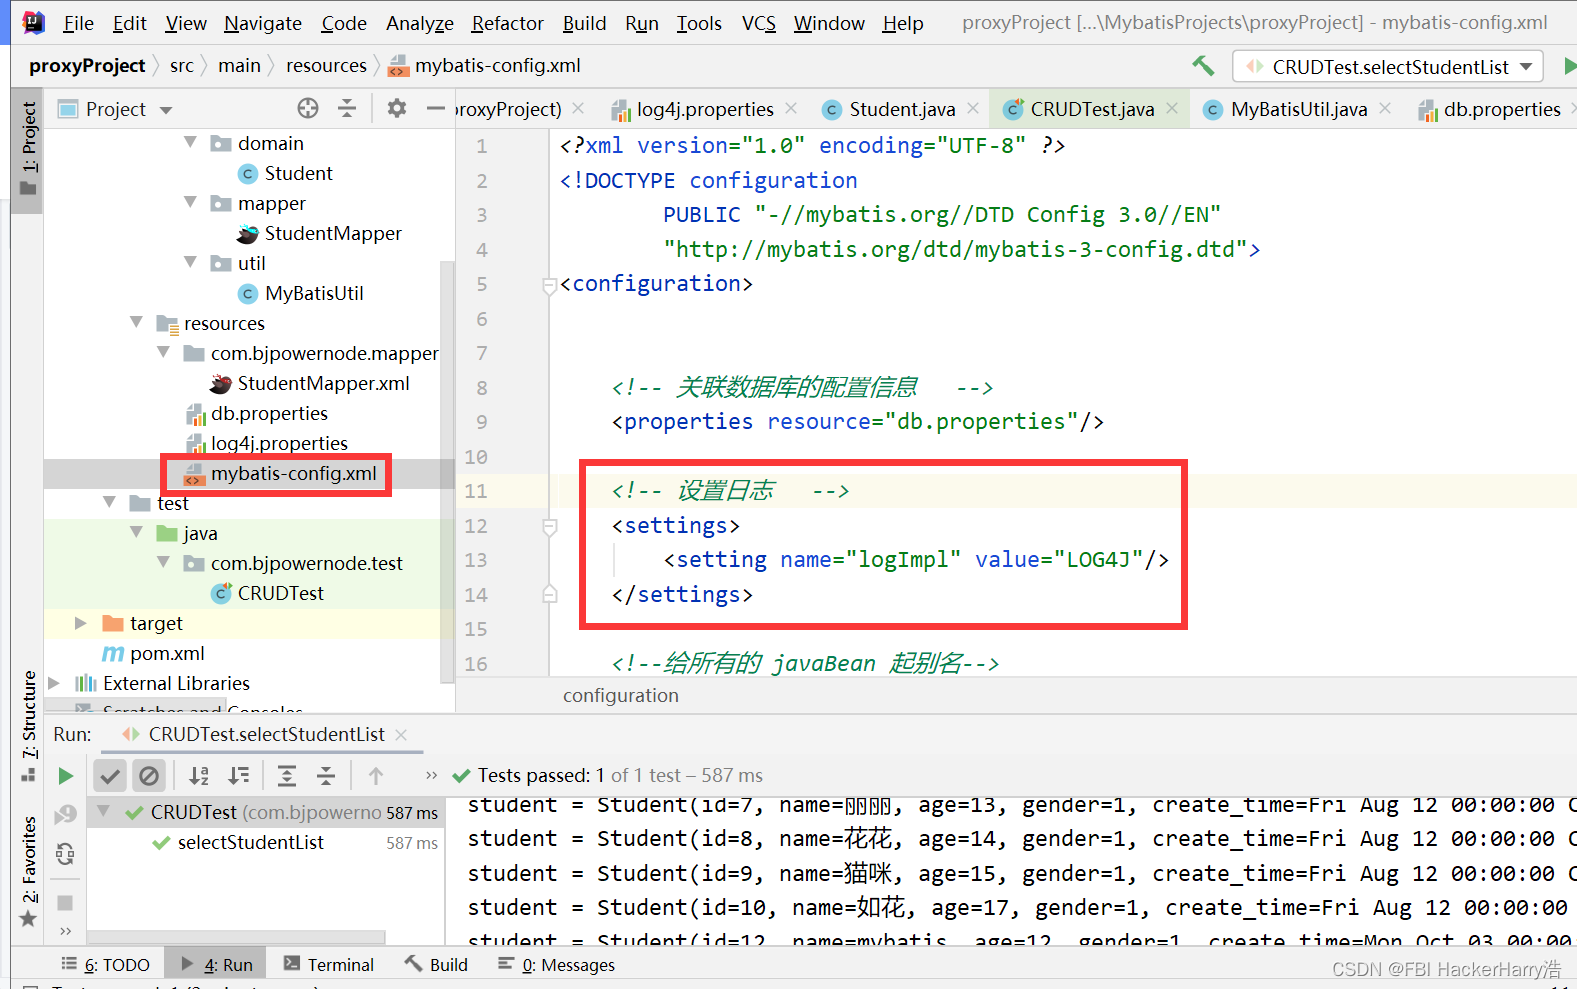Open the Terminal tool window
The width and height of the screenshot is (1577, 989).
coord(329,964)
